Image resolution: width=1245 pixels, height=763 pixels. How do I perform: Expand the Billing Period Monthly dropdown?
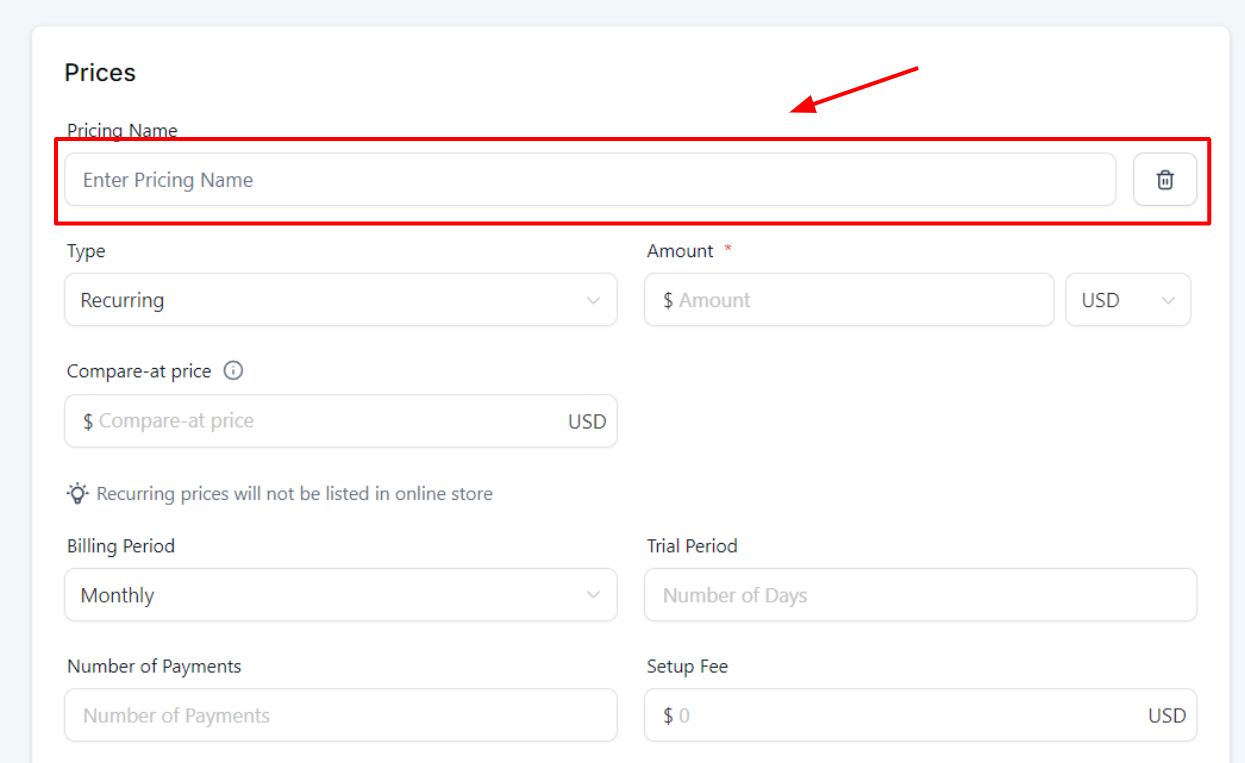click(340, 595)
